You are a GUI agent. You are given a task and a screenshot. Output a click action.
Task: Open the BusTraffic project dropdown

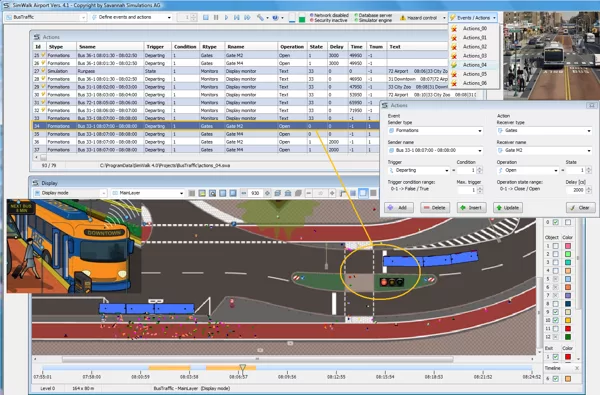46,17
